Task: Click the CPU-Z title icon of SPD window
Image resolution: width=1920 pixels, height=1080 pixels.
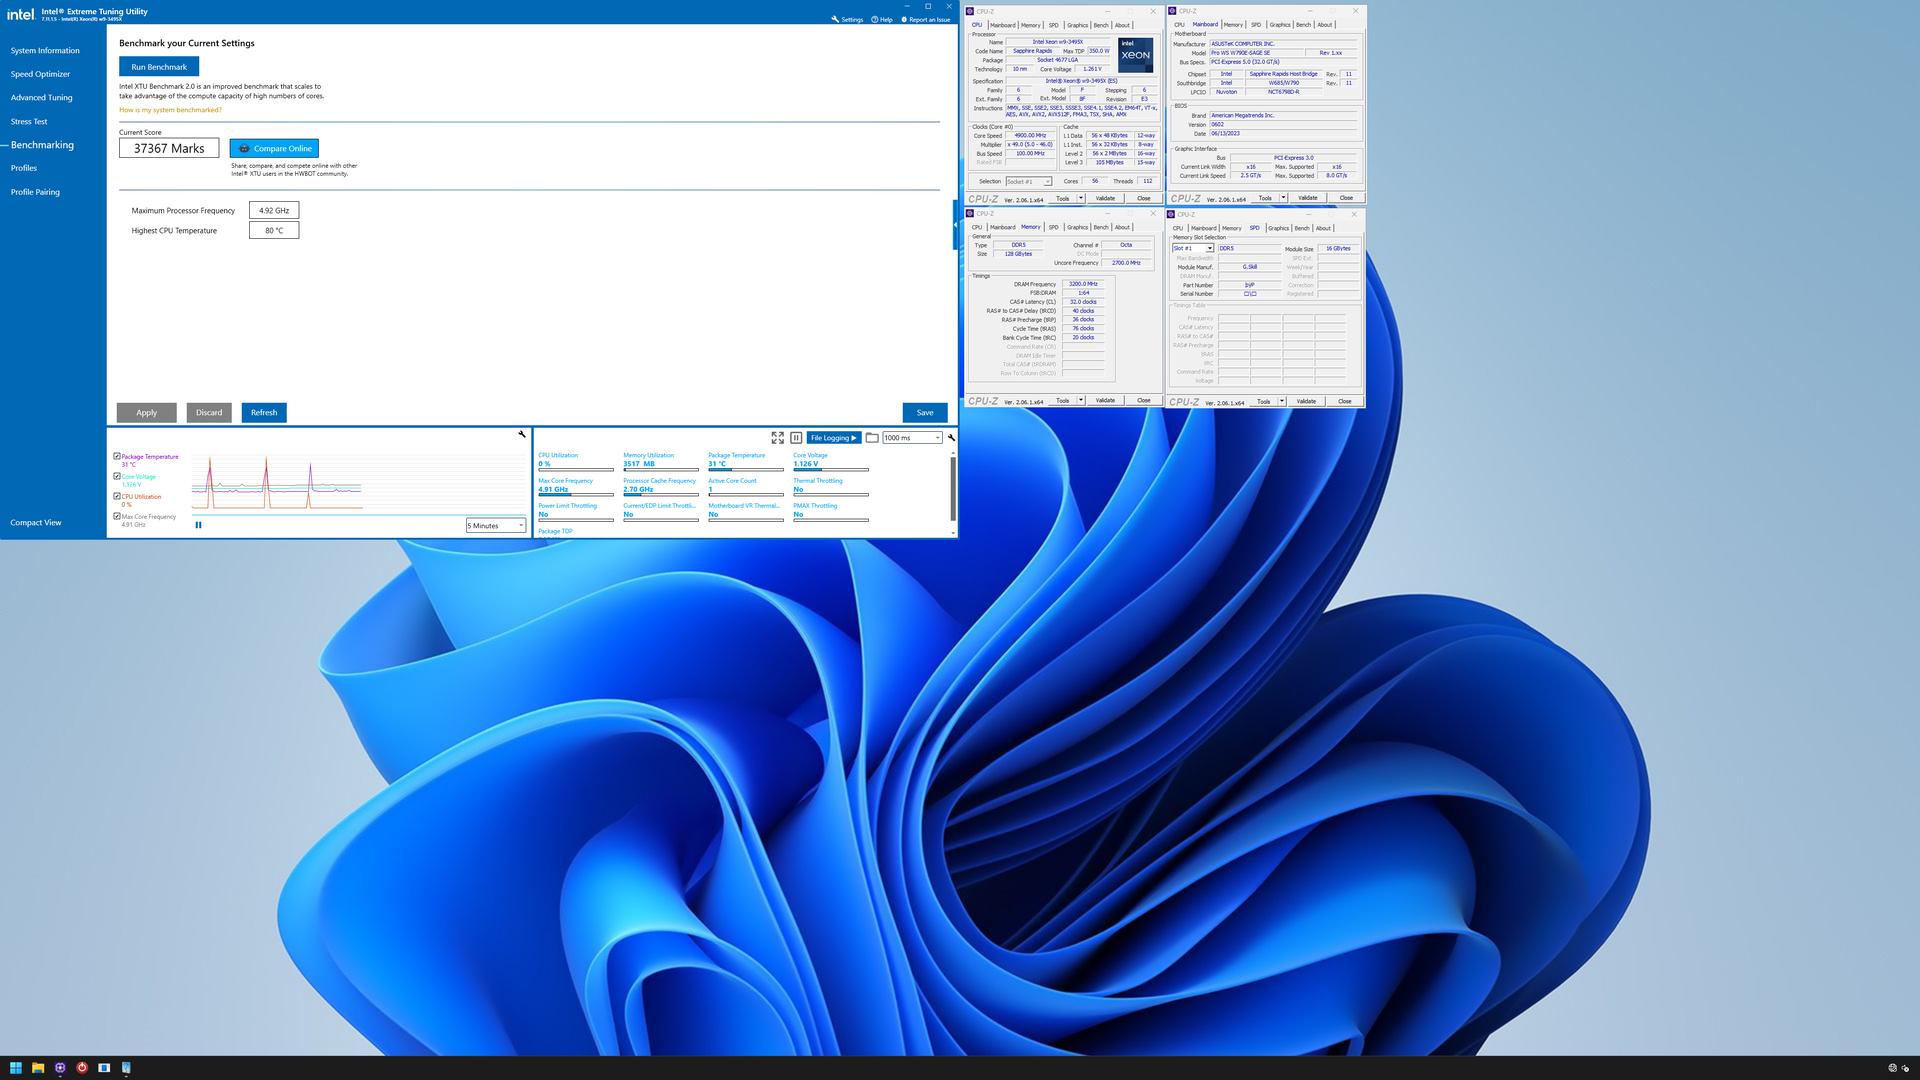Action: click(x=1171, y=214)
